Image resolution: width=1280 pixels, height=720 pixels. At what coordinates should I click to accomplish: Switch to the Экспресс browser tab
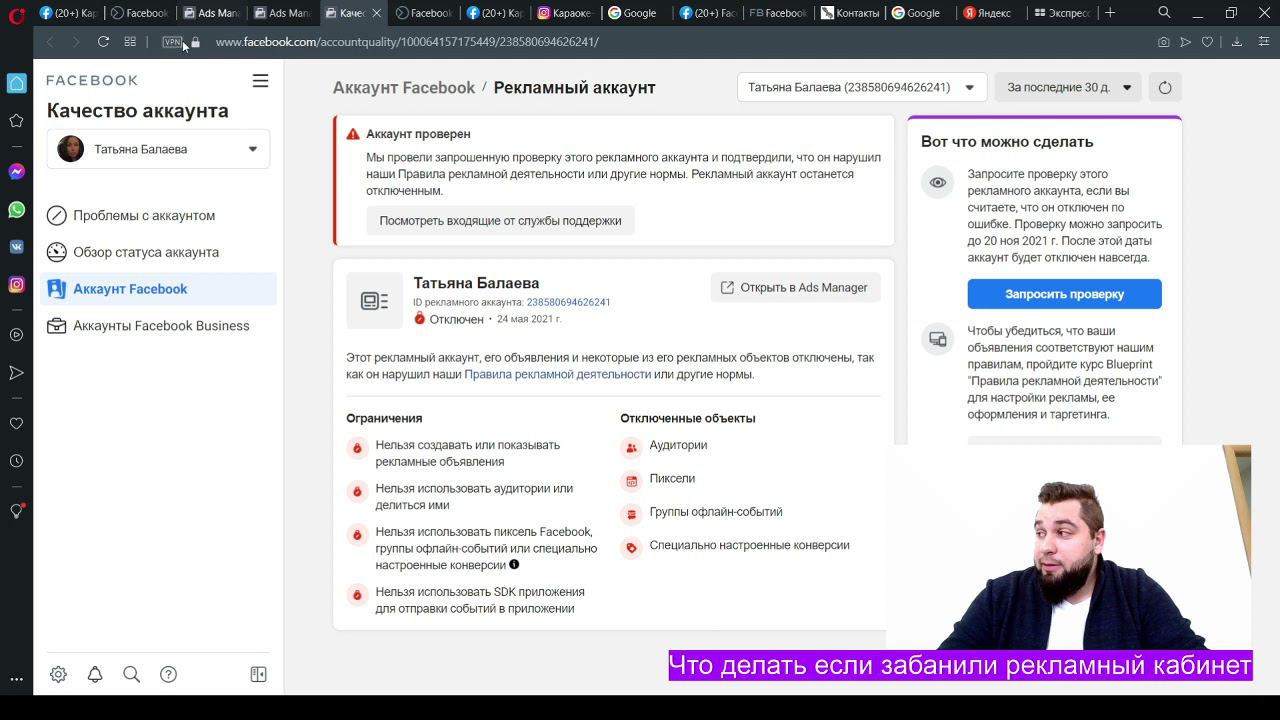pos(1061,13)
